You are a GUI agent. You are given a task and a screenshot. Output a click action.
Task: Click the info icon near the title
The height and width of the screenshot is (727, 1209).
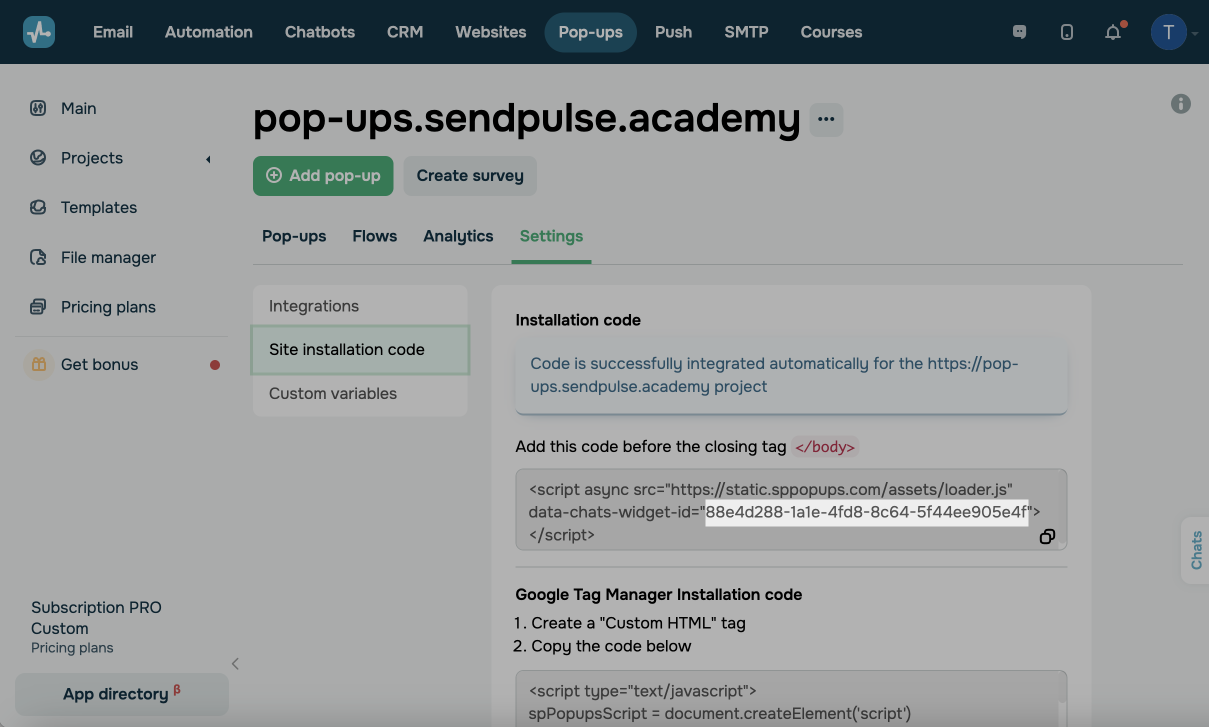(x=1181, y=104)
